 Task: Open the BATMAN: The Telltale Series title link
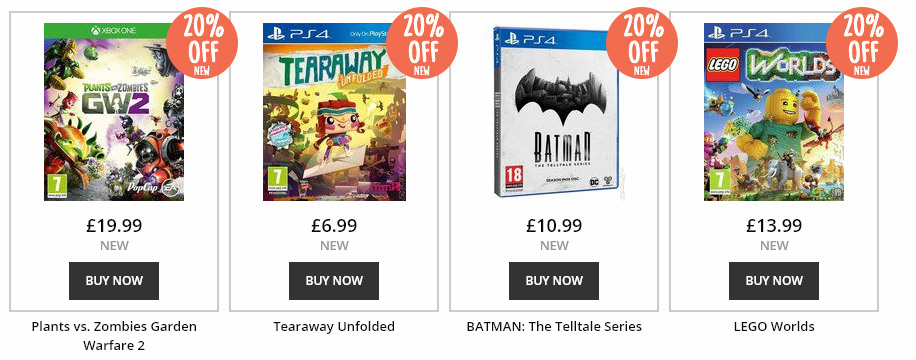point(554,326)
